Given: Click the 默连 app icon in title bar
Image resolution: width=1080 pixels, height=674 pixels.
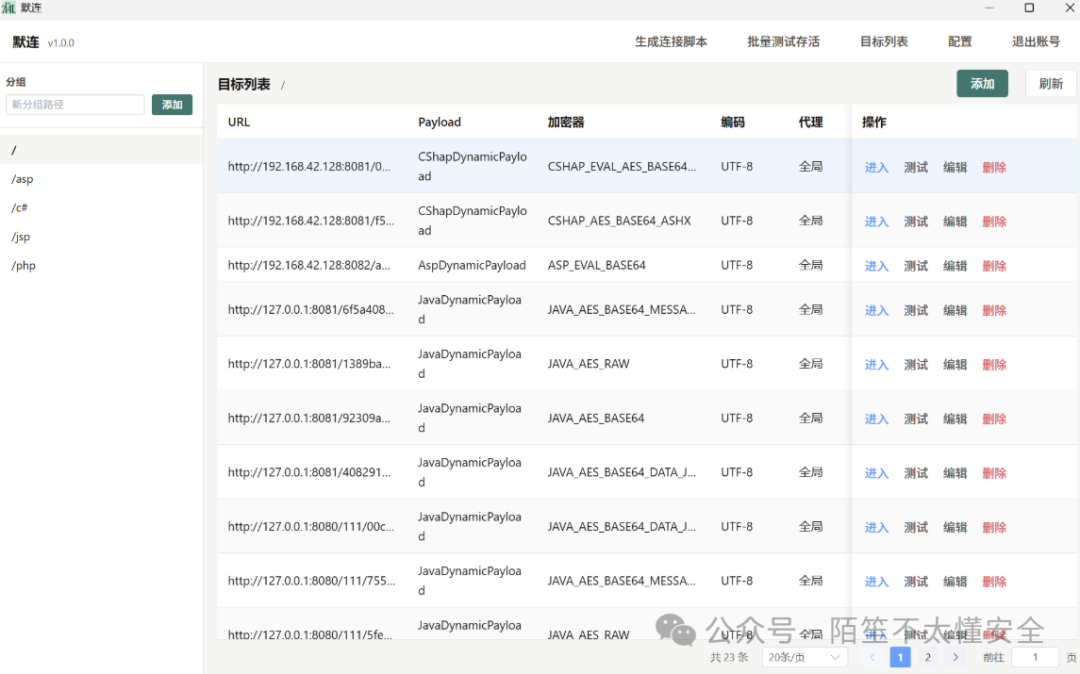Looking at the screenshot, I should point(8,8).
